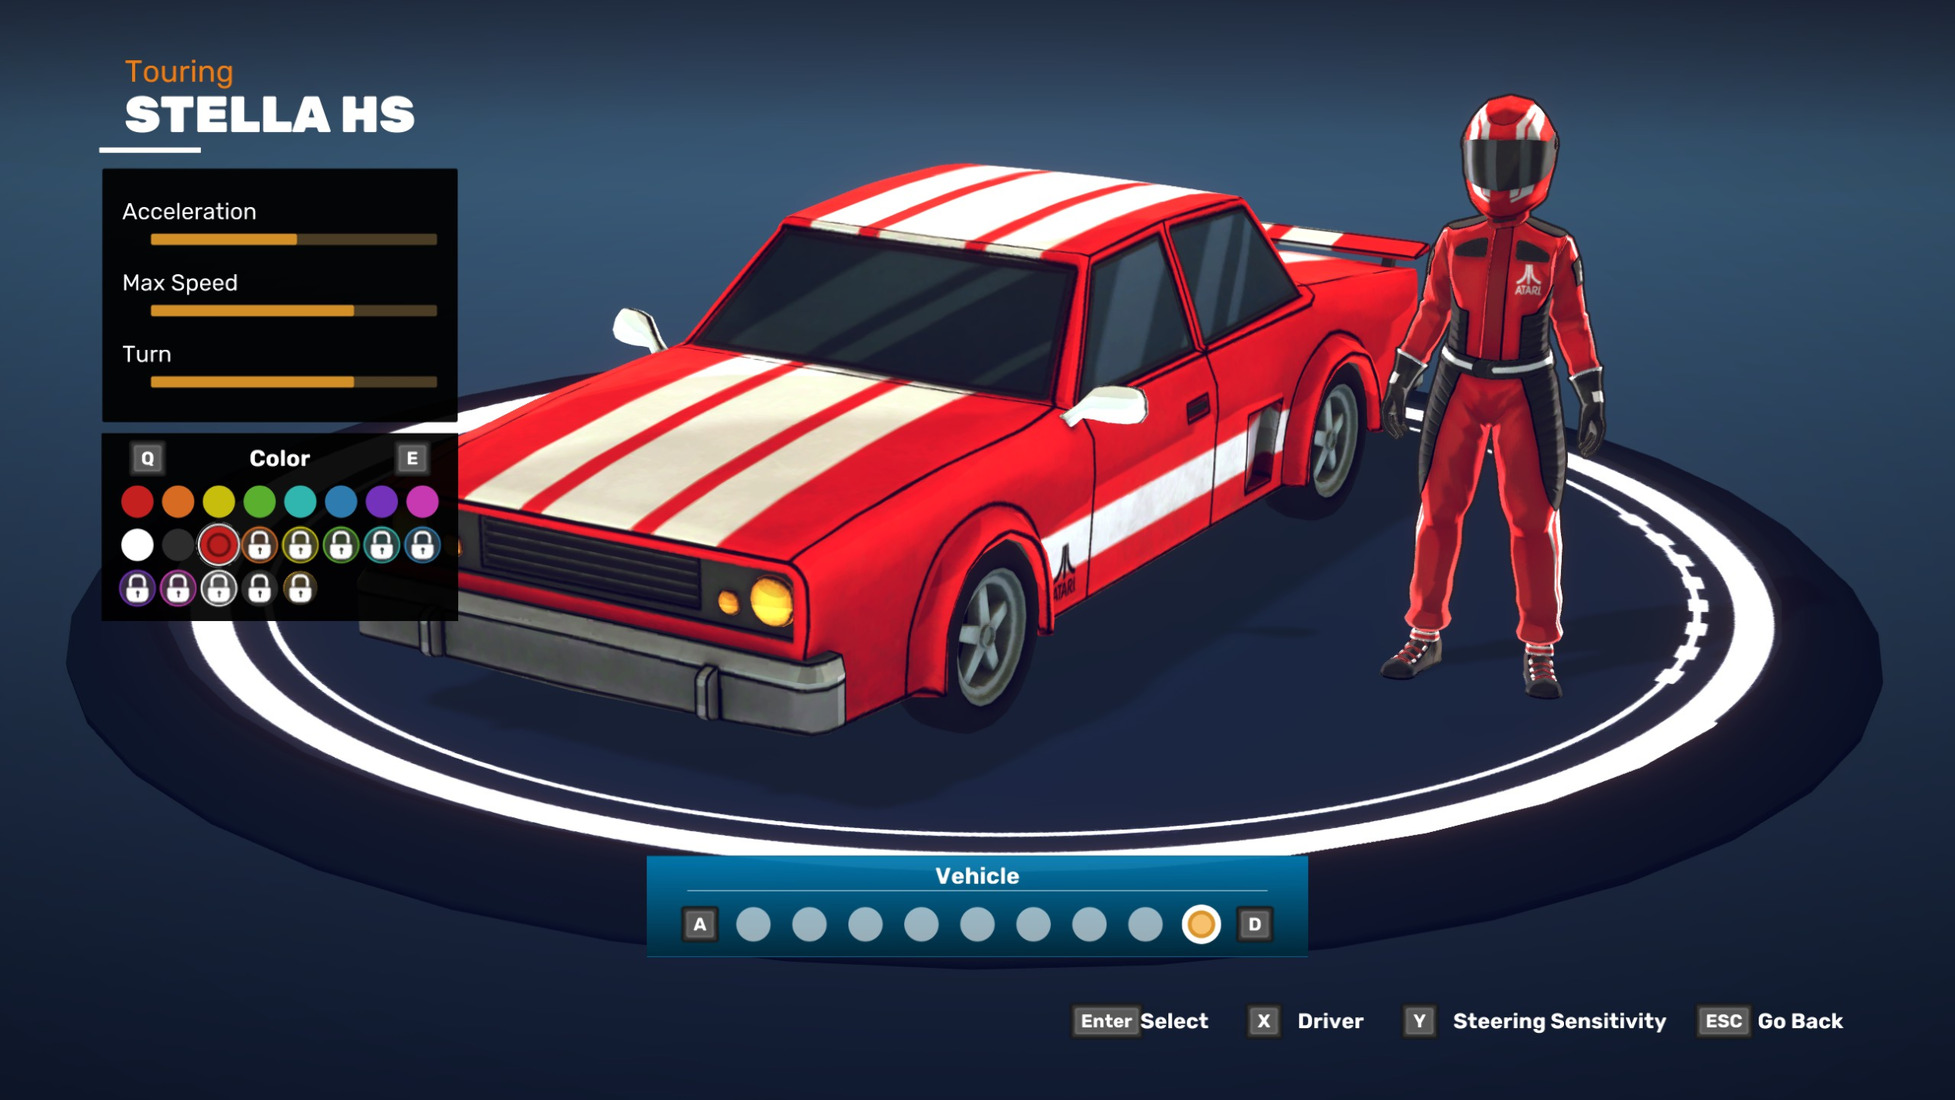Viewport: 1955px width, 1100px height.
Task: Choose the white color swatch
Action: point(137,545)
